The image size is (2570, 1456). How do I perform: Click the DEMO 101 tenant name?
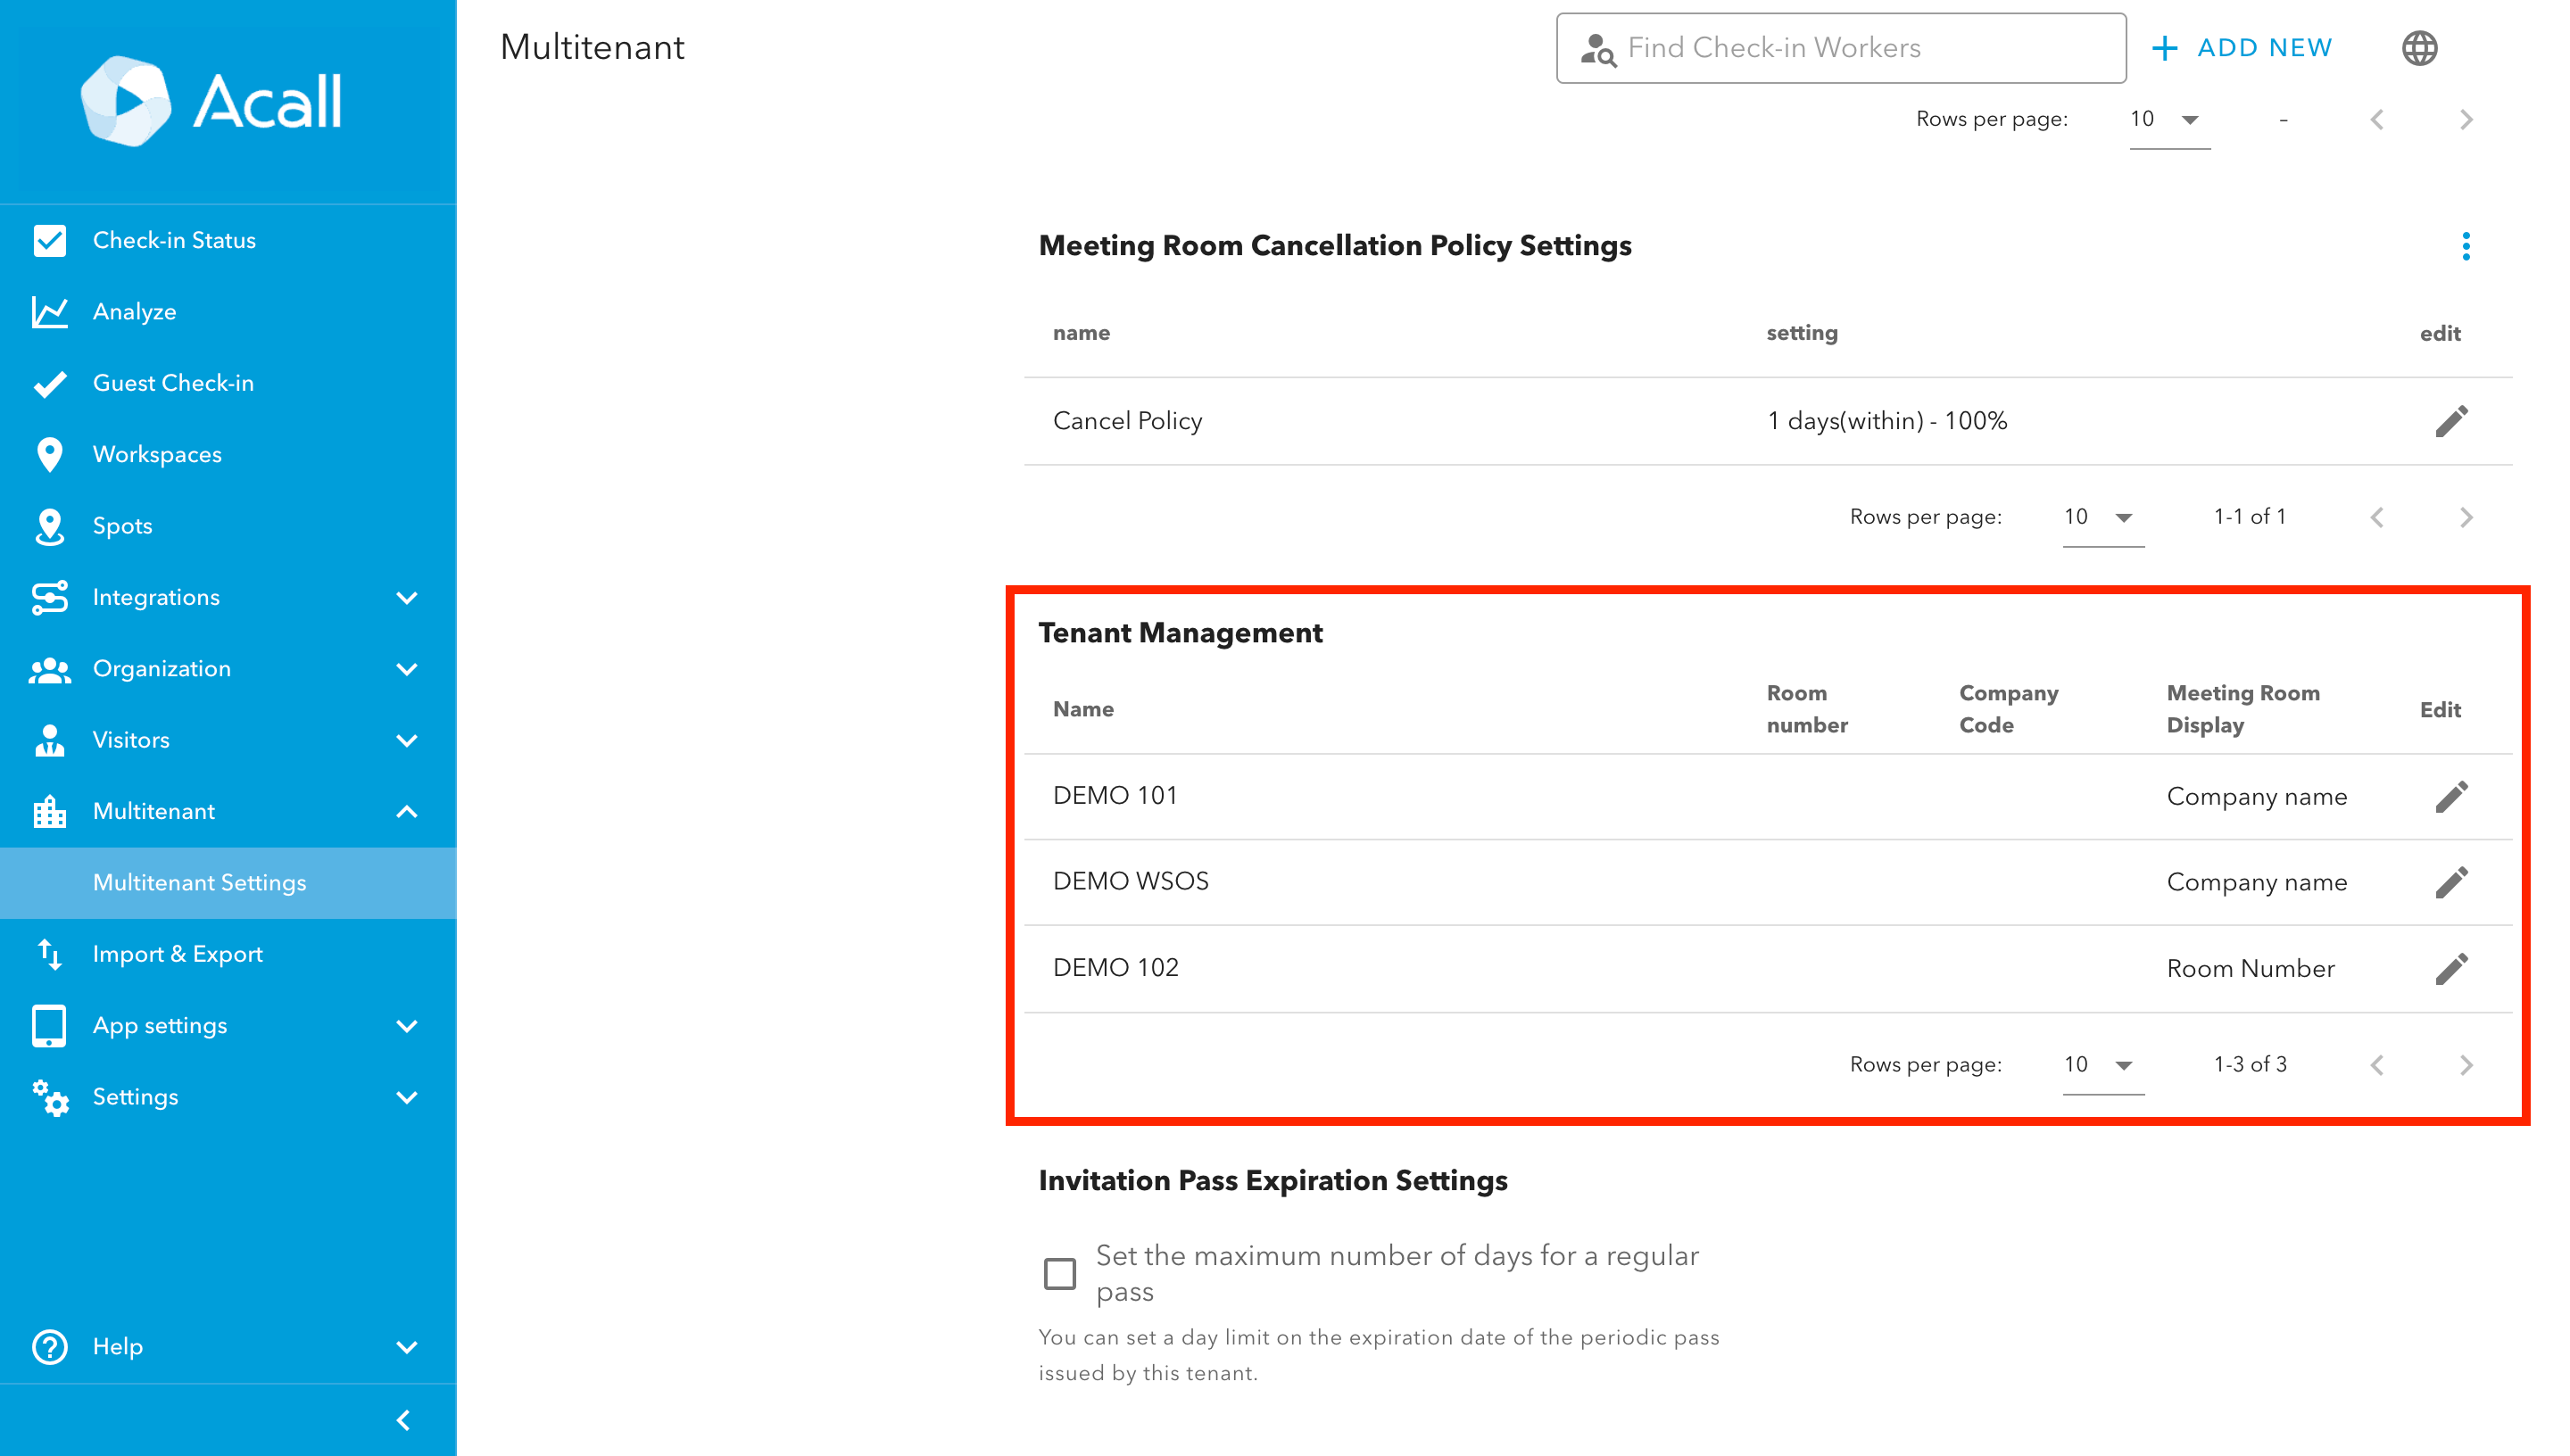tap(1115, 796)
